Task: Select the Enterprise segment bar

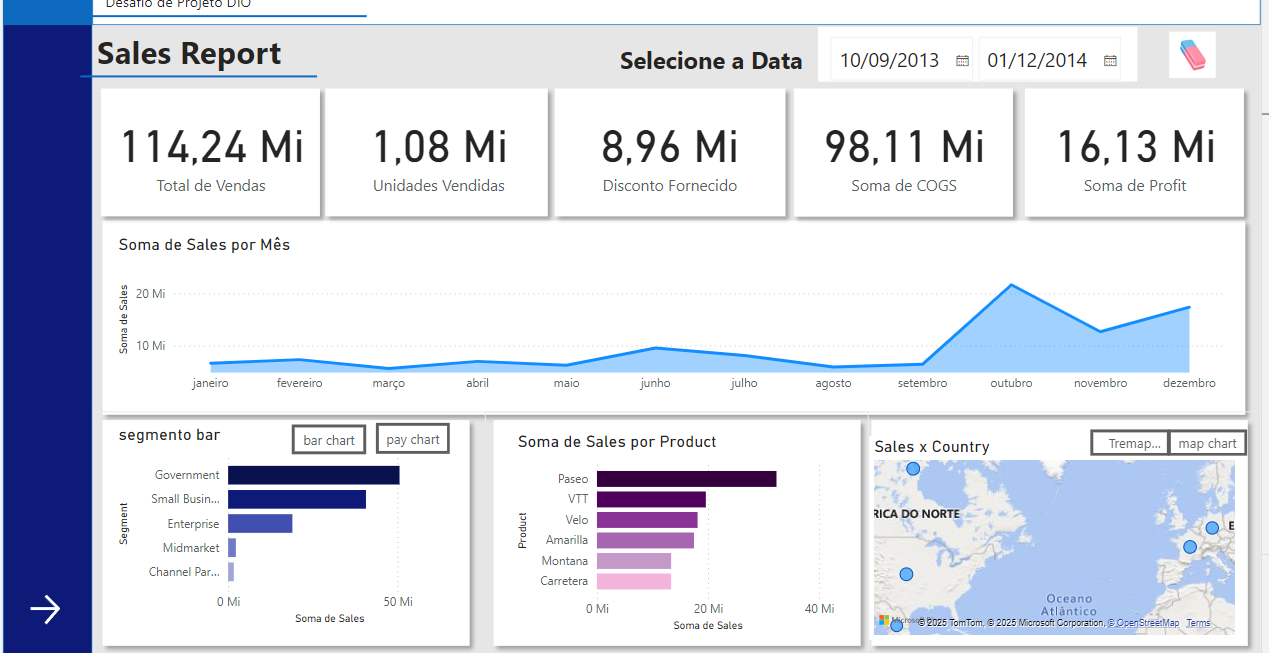Action: tap(260, 523)
